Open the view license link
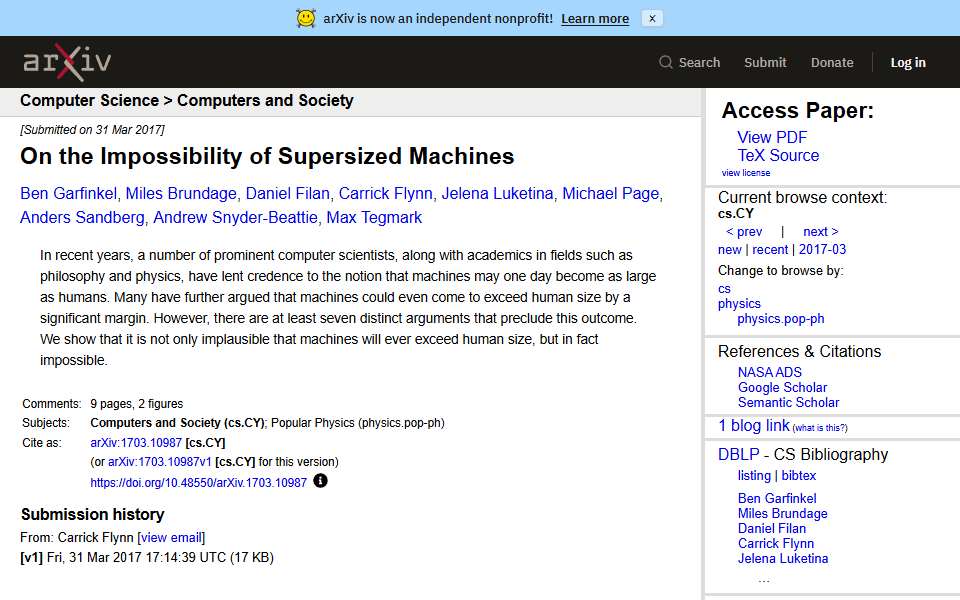Viewport: 960px width, 600px height. [x=746, y=173]
